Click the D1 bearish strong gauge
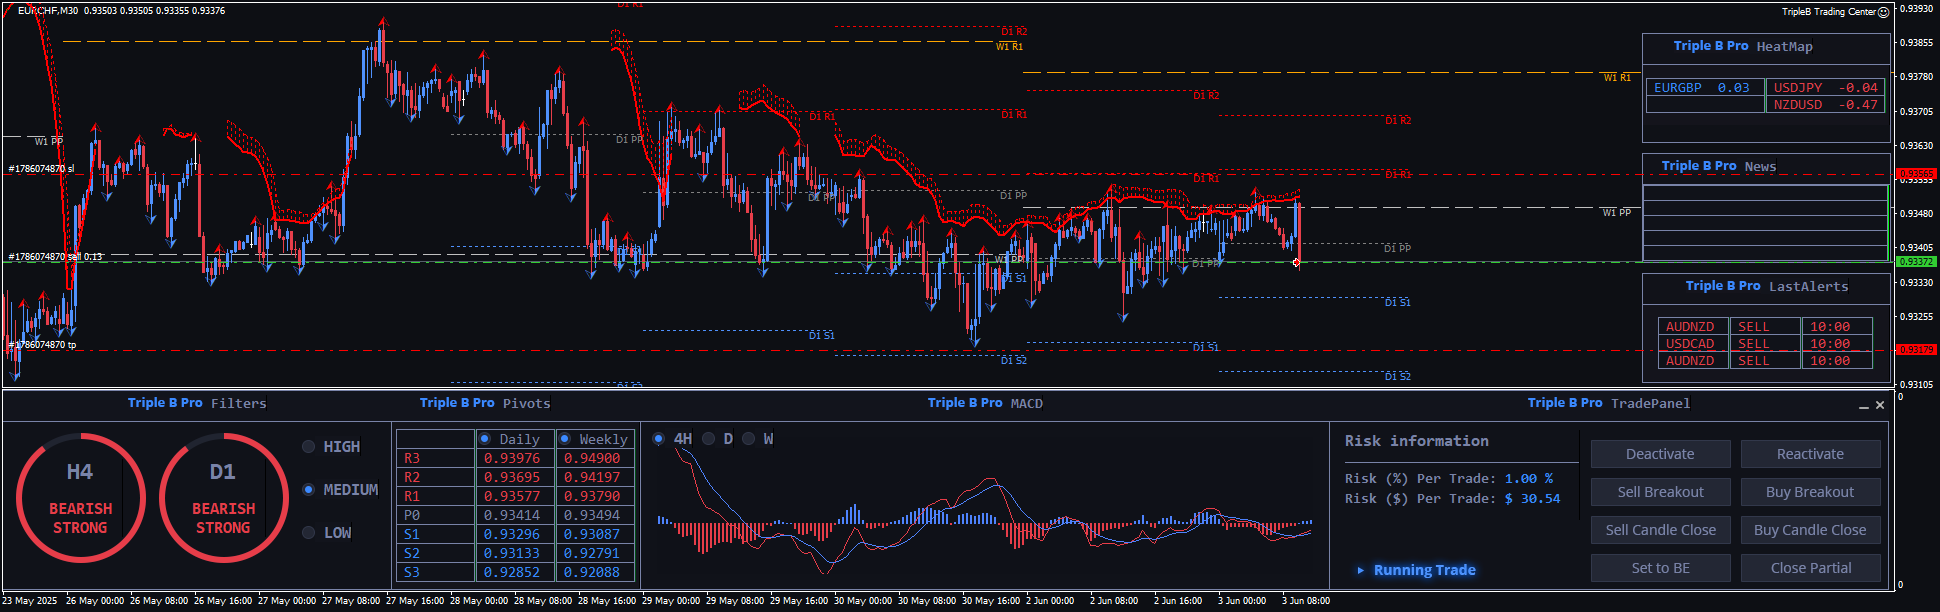 click(x=223, y=497)
